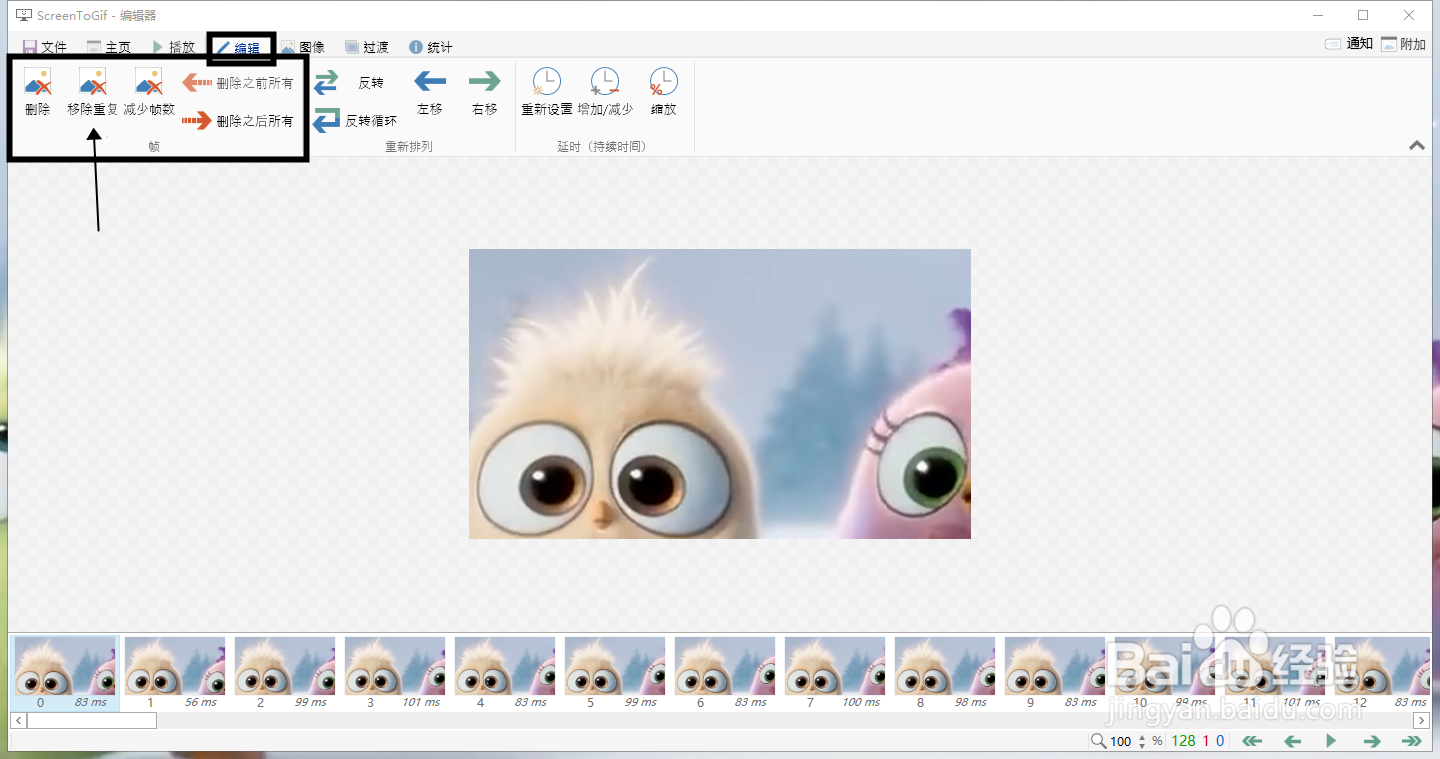Go to the next frame
The height and width of the screenshot is (759, 1440).
1371,741
